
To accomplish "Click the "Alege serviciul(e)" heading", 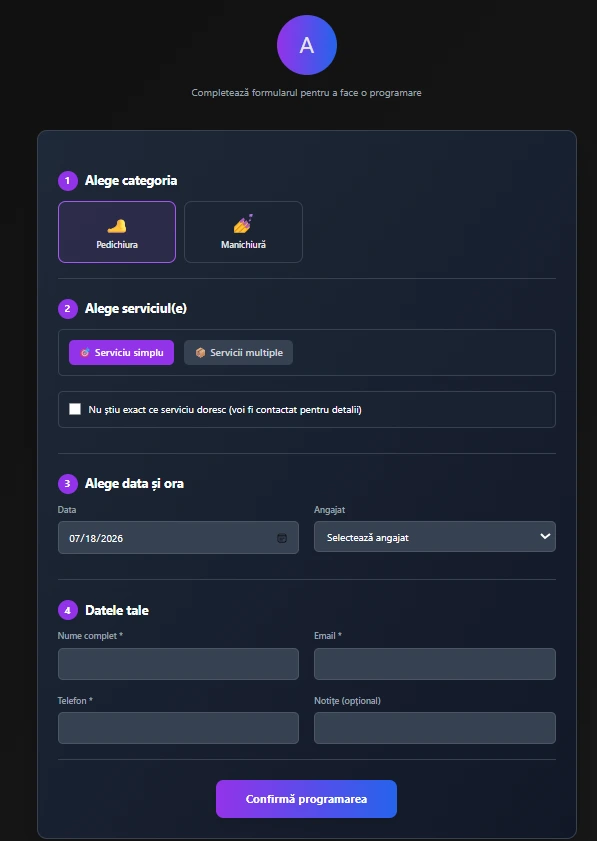I will pyautogui.click(x=136, y=308).
